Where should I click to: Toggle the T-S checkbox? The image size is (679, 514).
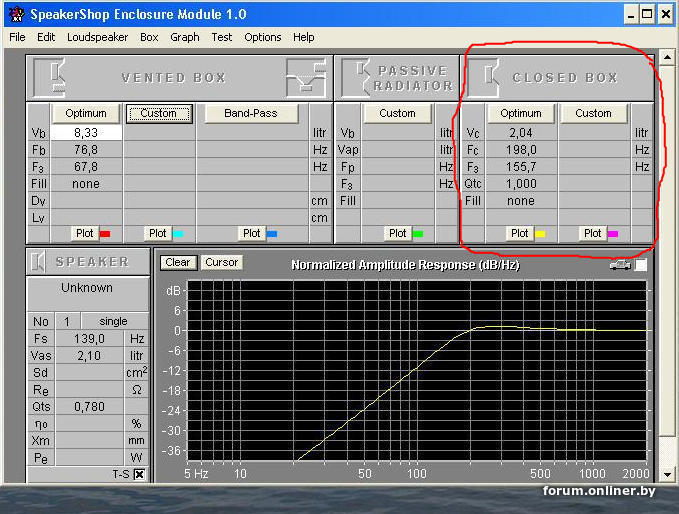(x=139, y=474)
